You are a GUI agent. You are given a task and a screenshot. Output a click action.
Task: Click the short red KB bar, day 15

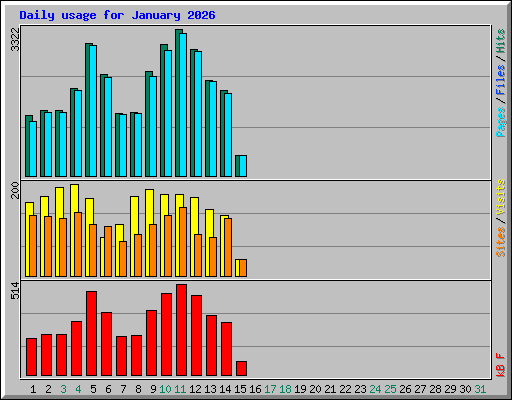point(242,369)
